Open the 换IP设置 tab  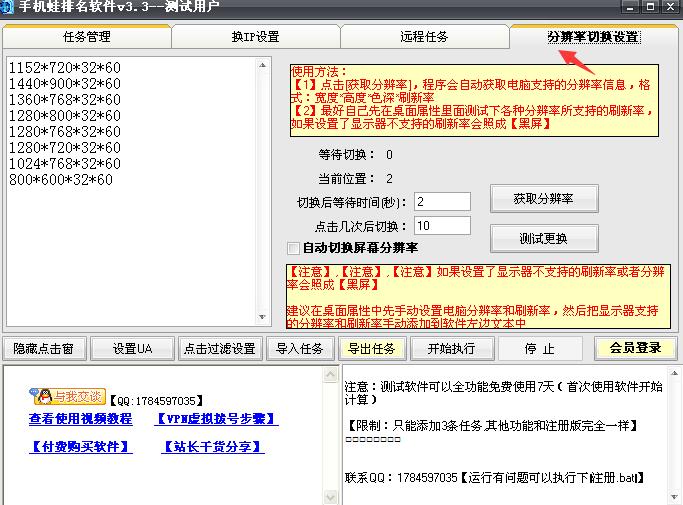click(x=255, y=37)
